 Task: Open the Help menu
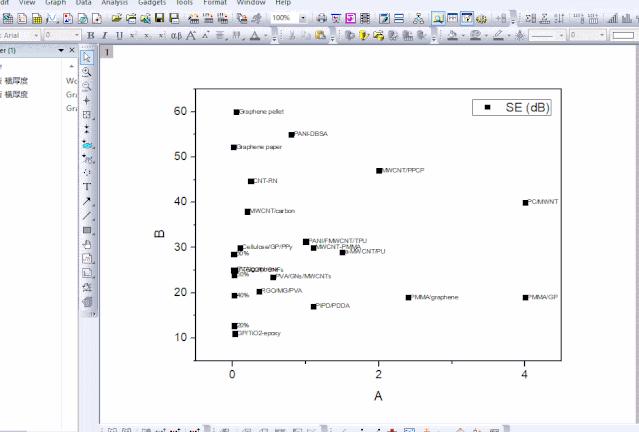[283, 2]
